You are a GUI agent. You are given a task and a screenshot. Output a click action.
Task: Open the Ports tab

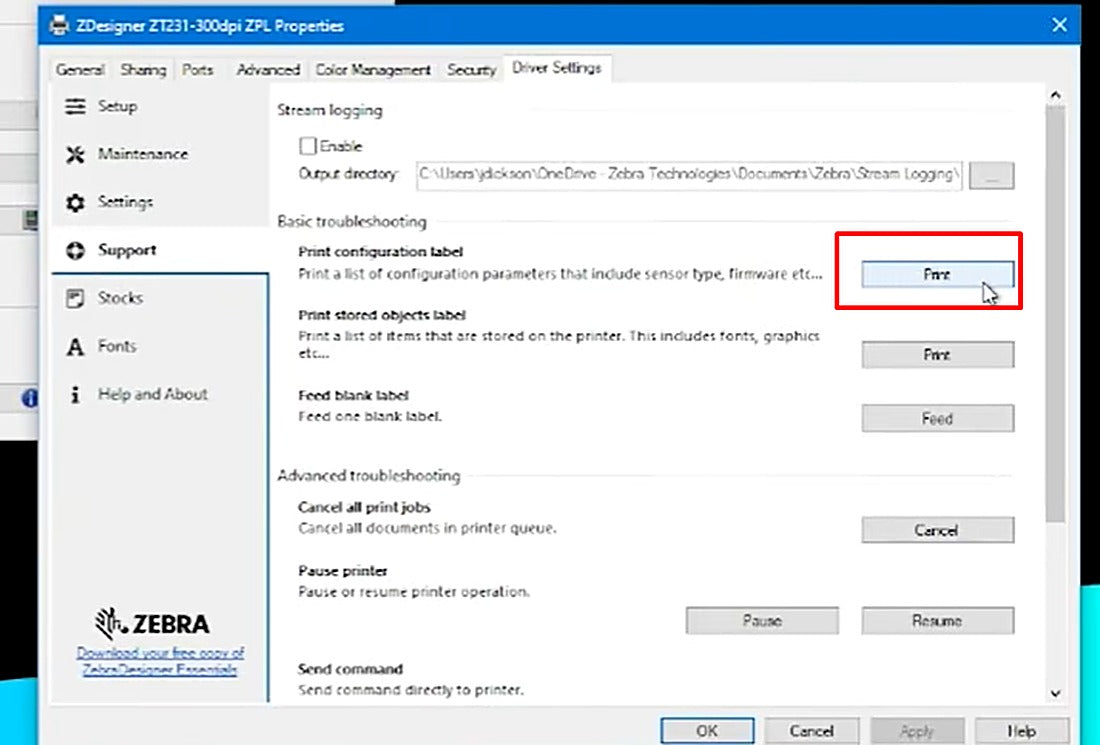click(197, 69)
